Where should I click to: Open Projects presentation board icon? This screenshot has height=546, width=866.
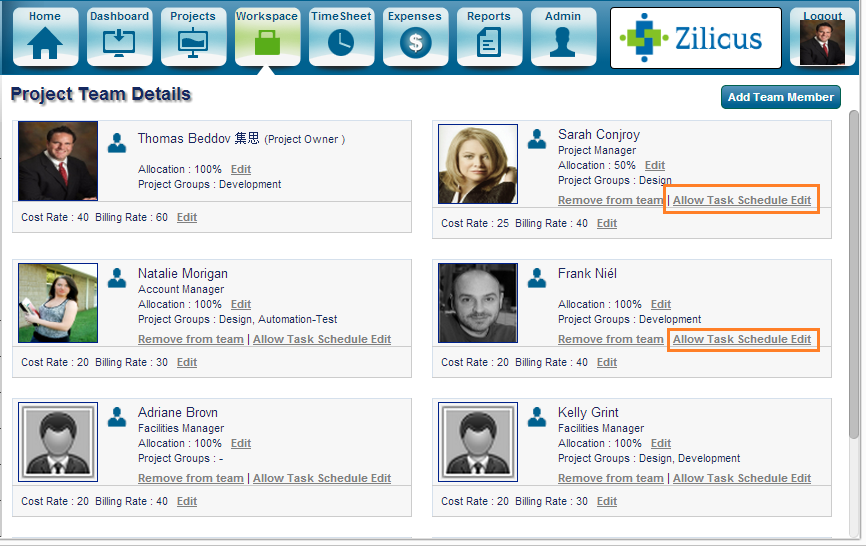pyautogui.click(x=193, y=43)
